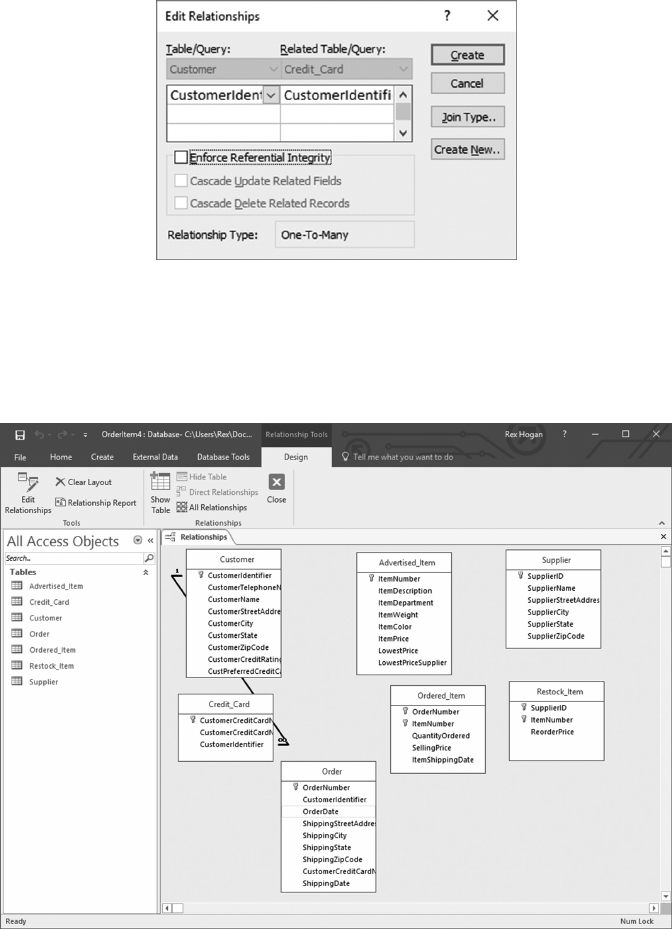The width and height of the screenshot is (672, 929).
Task: Click Direct Relationships in the ribbon
Action: coord(217,492)
